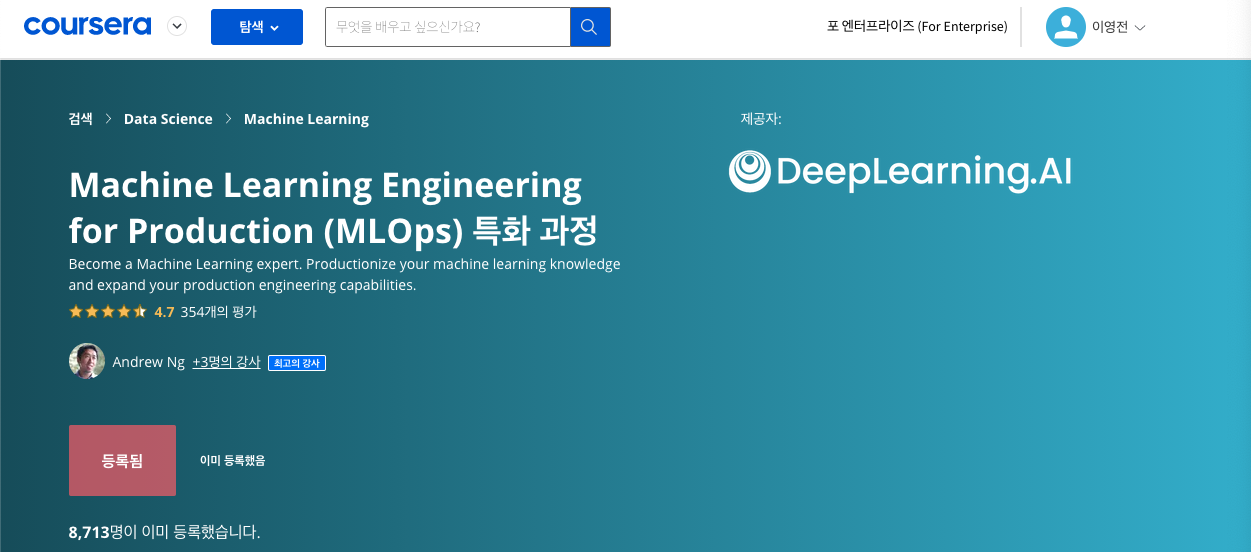This screenshot has height=552, width=1251.
Task: Open Data Science breadcrumb
Action: click(168, 119)
